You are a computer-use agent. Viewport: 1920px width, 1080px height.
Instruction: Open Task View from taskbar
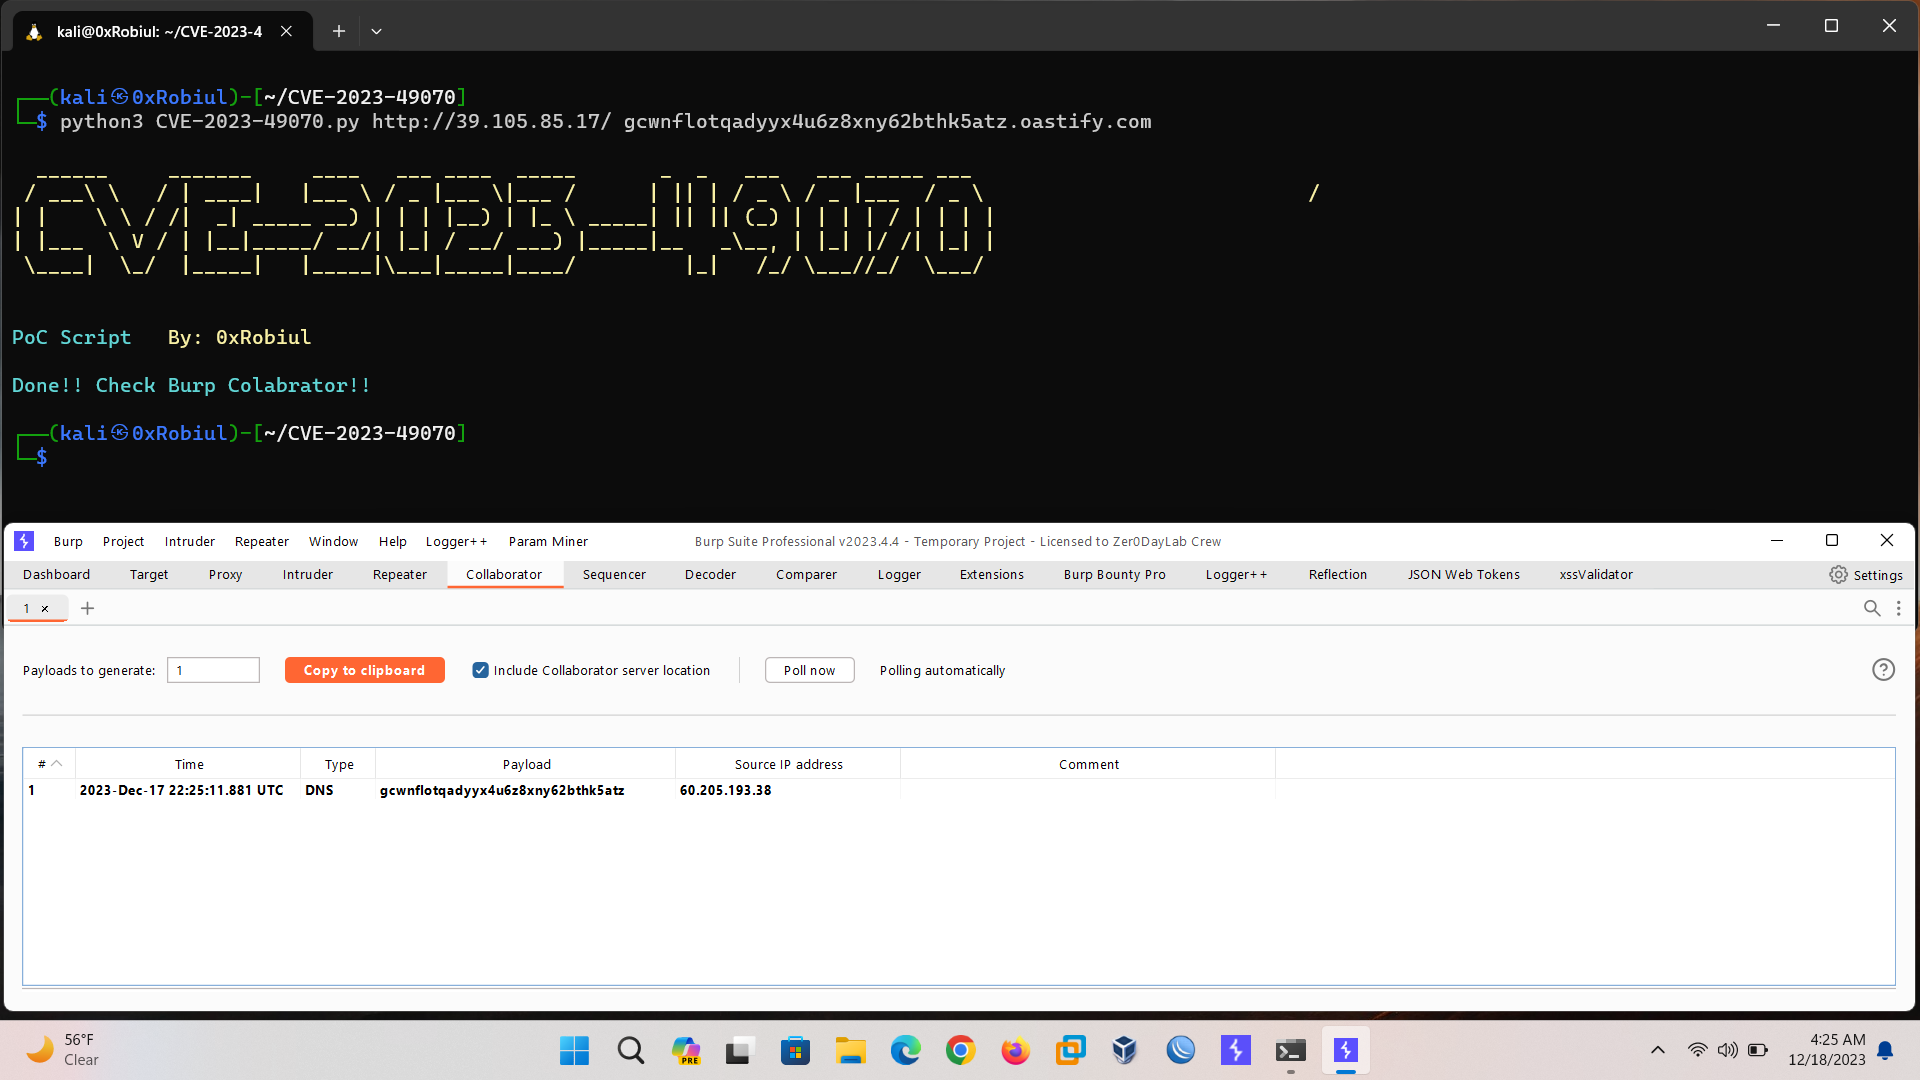(x=738, y=1050)
